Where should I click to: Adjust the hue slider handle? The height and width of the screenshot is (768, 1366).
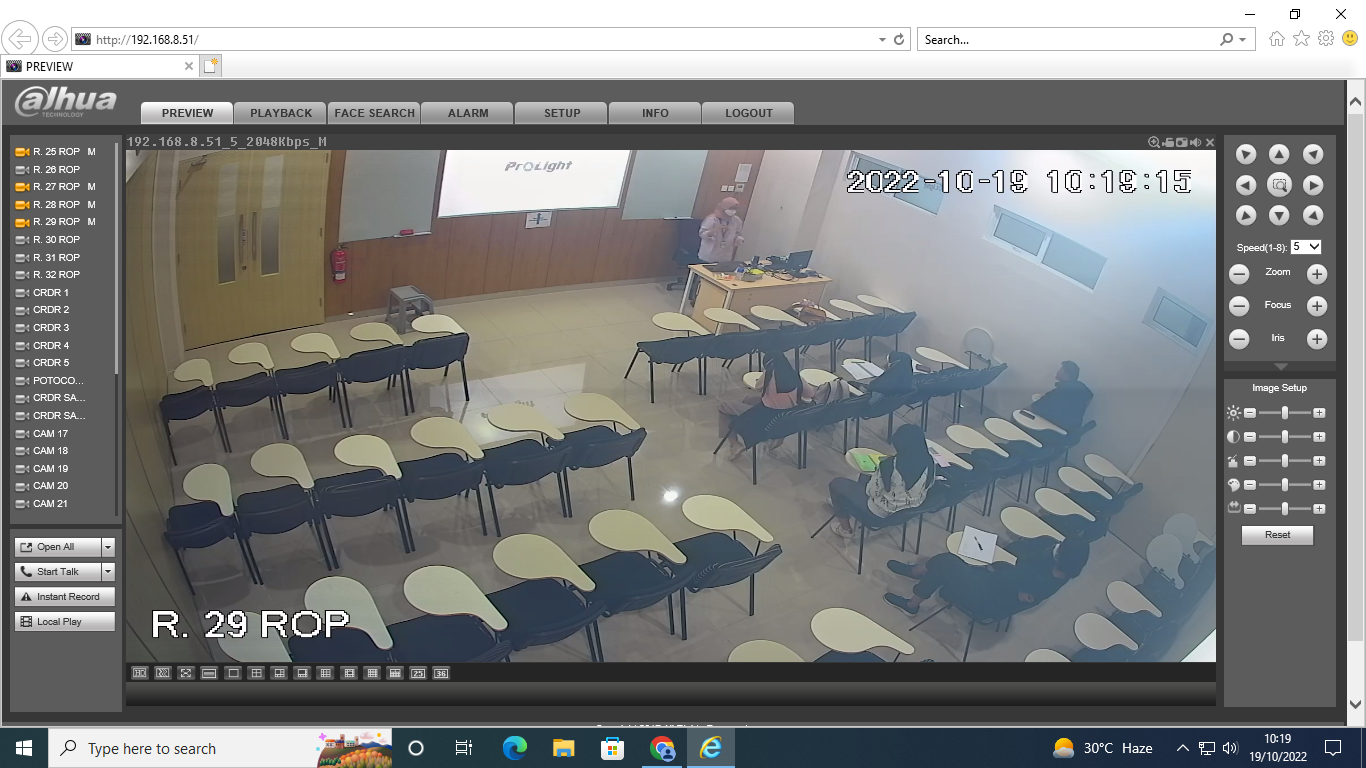click(1284, 485)
